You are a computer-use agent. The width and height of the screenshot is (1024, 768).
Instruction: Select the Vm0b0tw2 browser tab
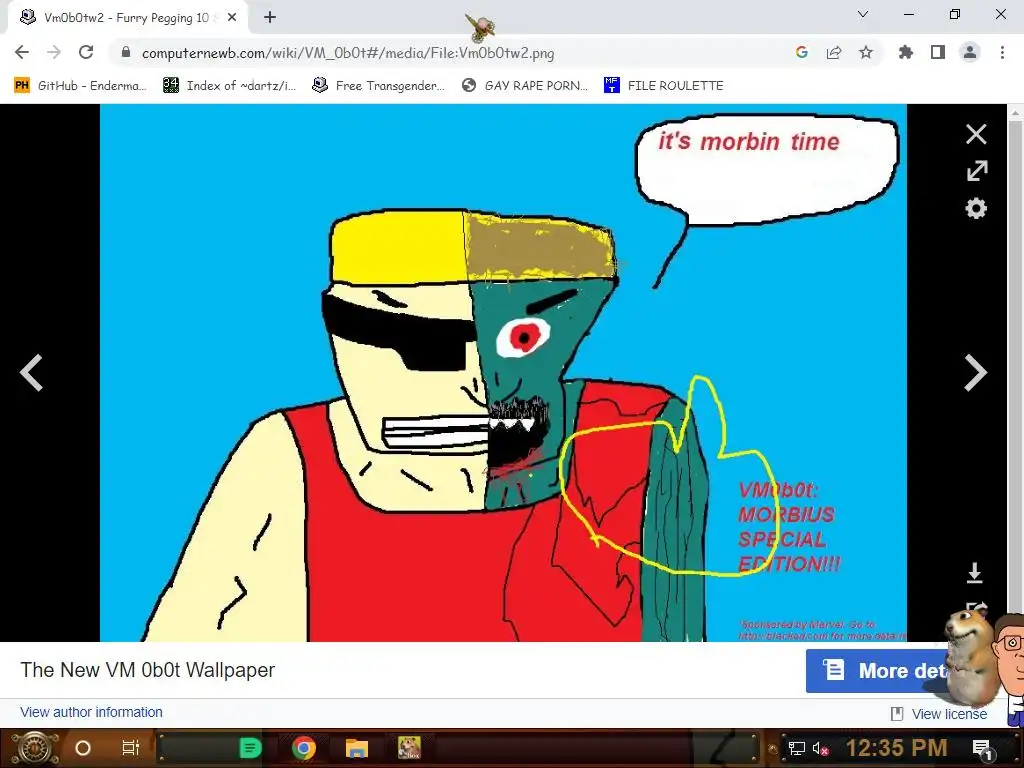coord(127,18)
